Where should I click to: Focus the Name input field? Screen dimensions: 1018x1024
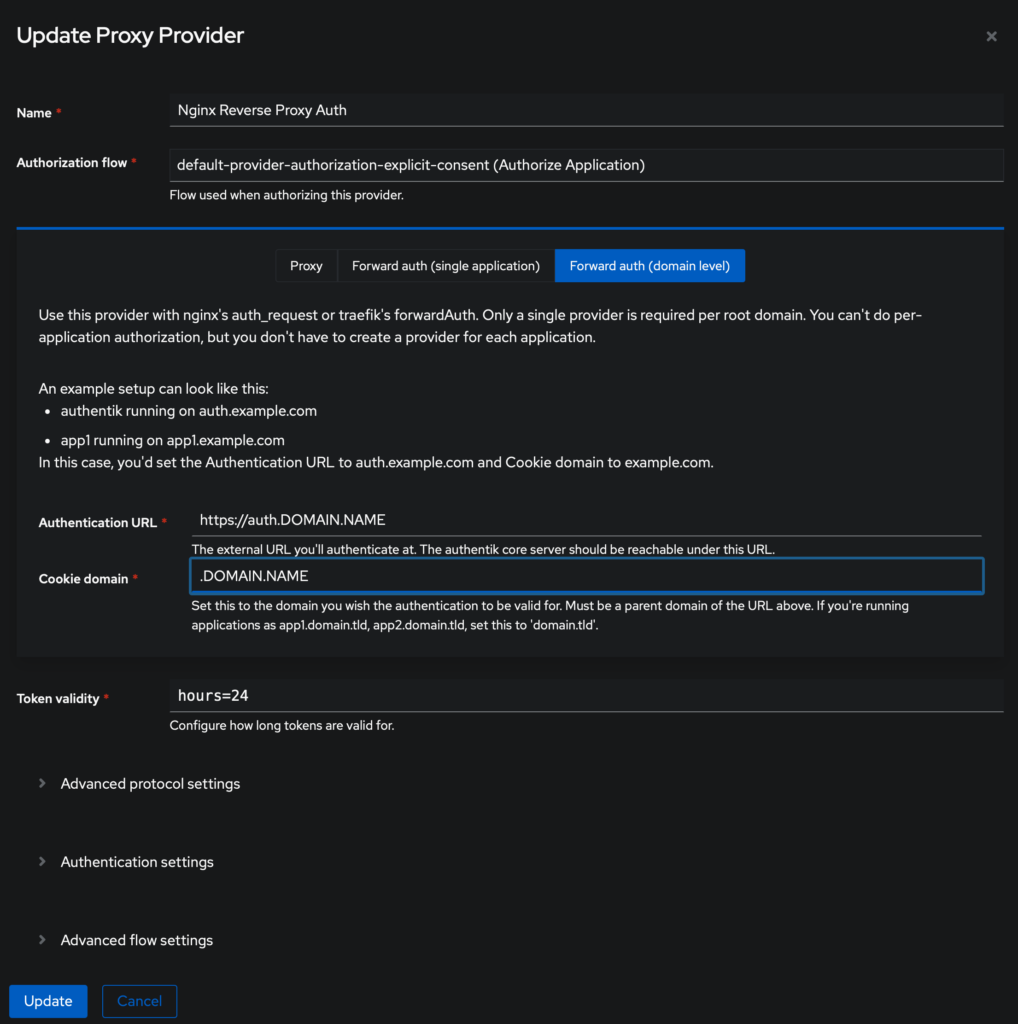586,110
